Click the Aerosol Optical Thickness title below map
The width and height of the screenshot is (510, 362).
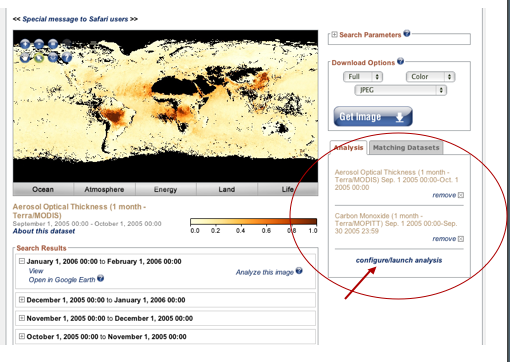[79, 211]
